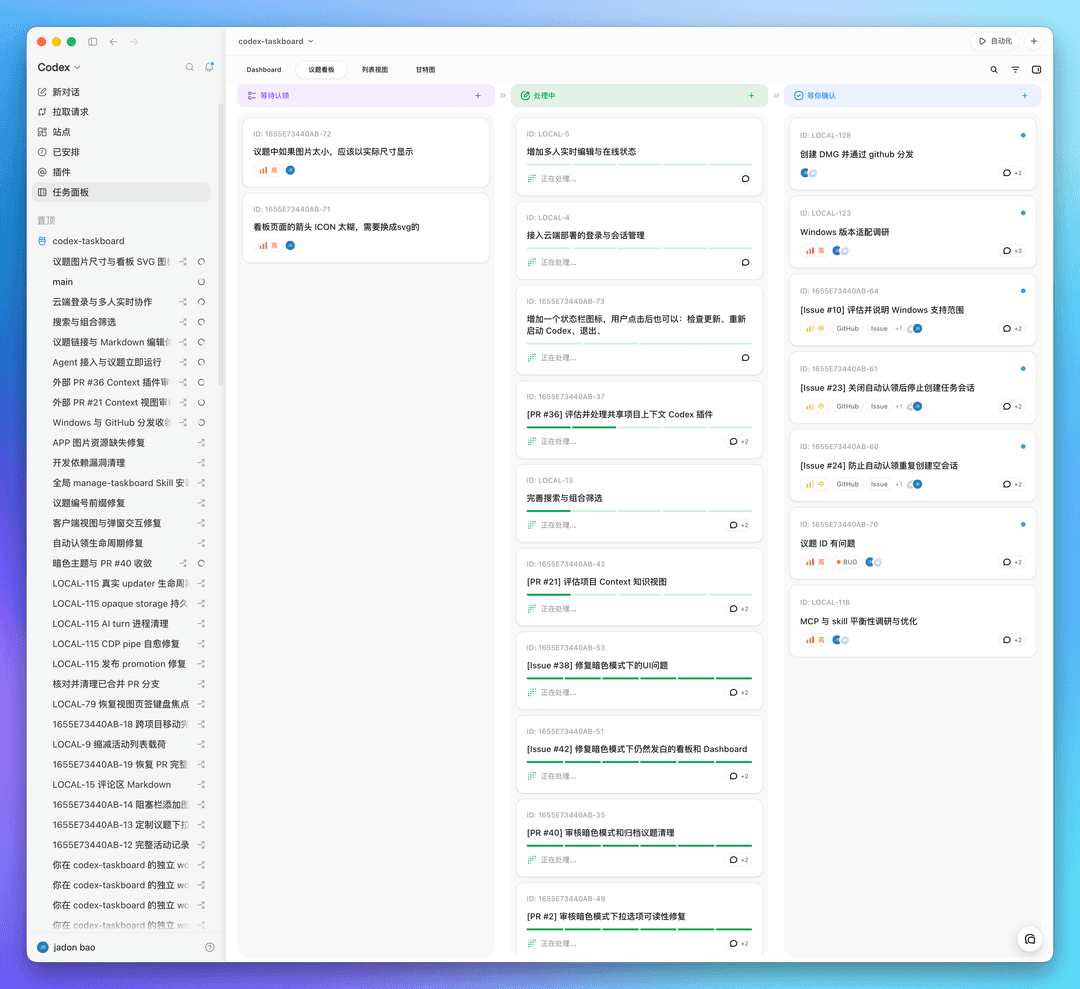Open card 看板页面的箭头 ICON 太糊
The height and width of the screenshot is (989, 1080).
tap(366, 227)
